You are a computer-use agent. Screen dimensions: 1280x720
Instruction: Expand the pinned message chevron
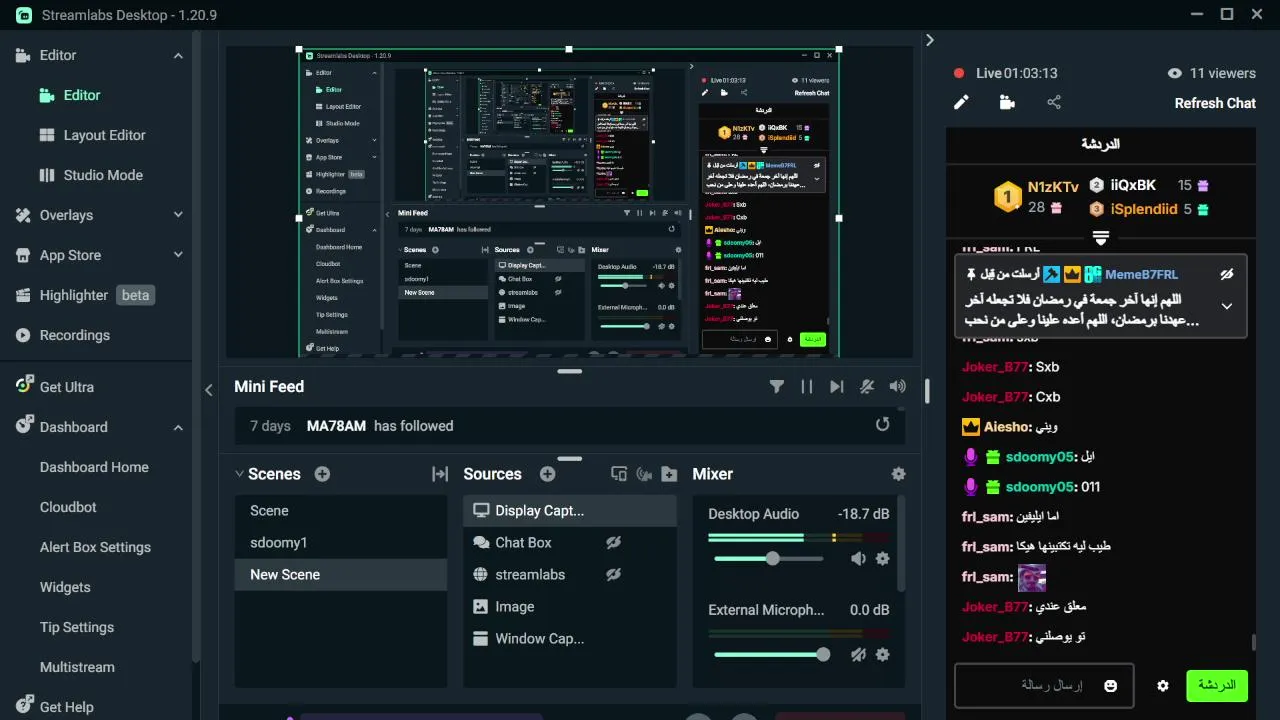click(1227, 306)
